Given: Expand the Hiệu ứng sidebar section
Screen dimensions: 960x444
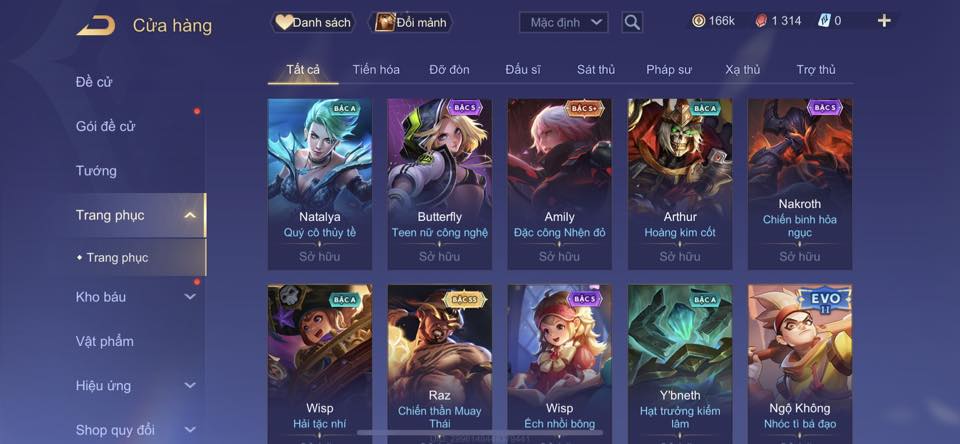Looking at the screenshot, I should (x=190, y=386).
